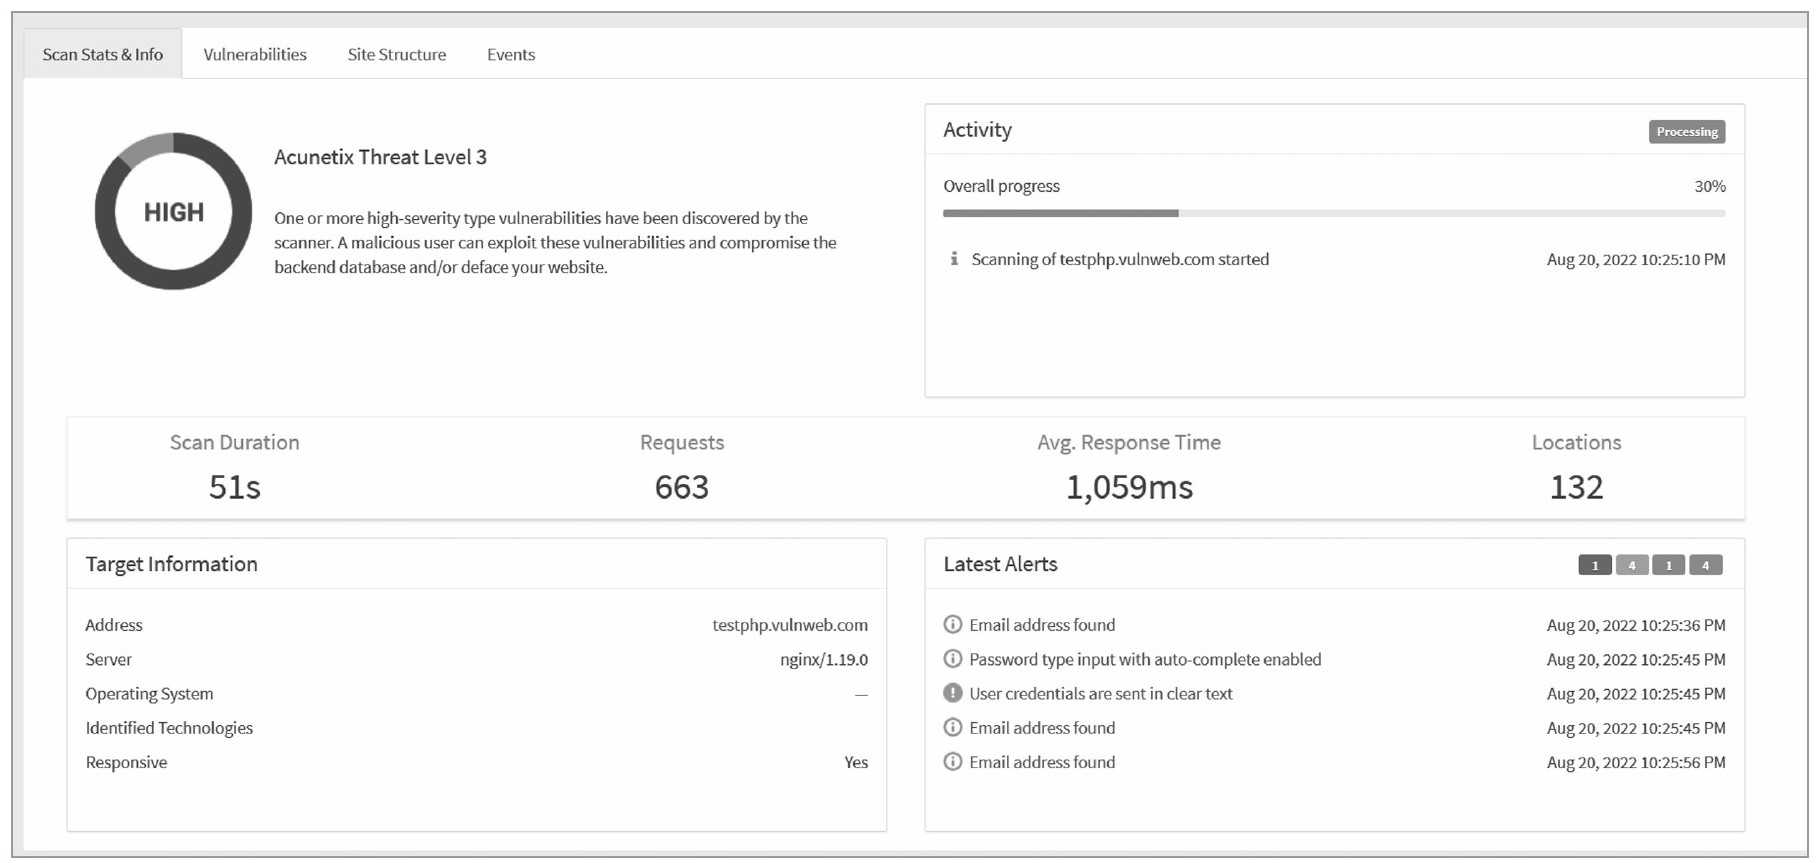Click info icon beside 'Scanning of testphp.vulnweb.com started'
The width and height of the screenshot is (1817, 863).
pyautogui.click(x=954, y=259)
